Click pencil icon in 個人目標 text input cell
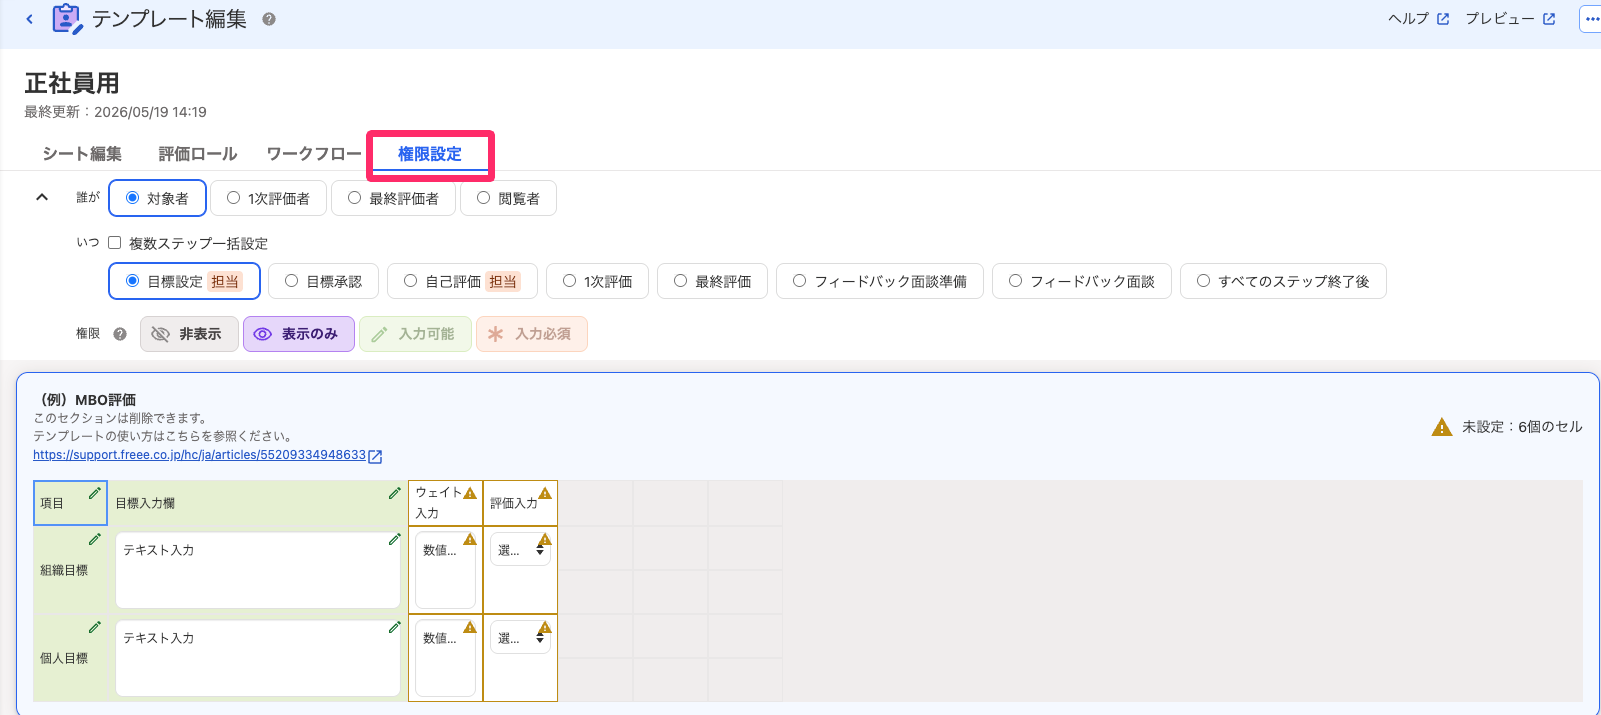 (x=395, y=627)
